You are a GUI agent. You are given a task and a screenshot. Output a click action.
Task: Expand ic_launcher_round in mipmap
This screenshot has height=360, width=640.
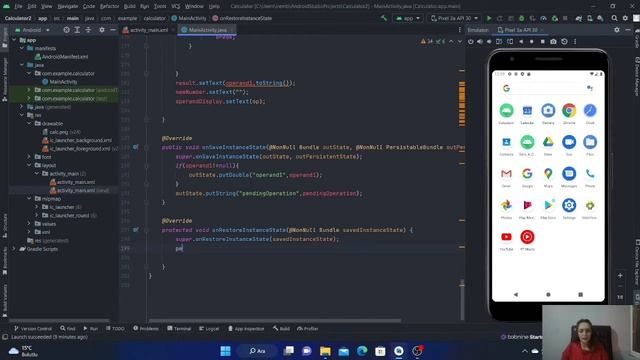coord(37,215)
